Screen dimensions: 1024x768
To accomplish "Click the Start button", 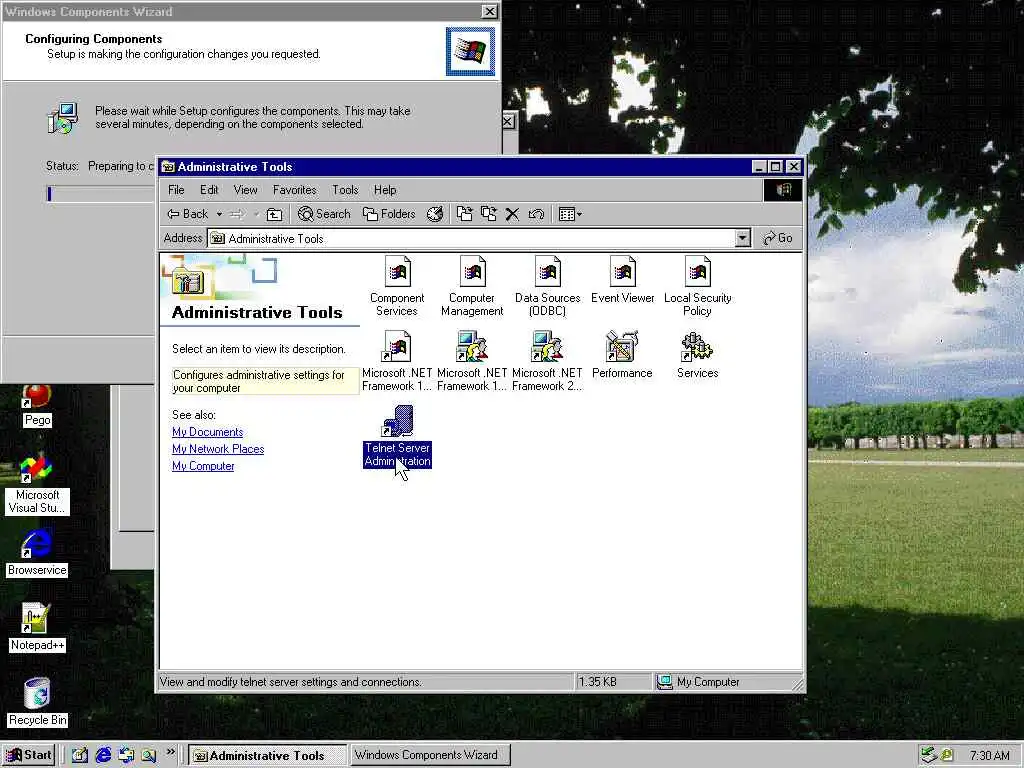I will pos(29,756).
